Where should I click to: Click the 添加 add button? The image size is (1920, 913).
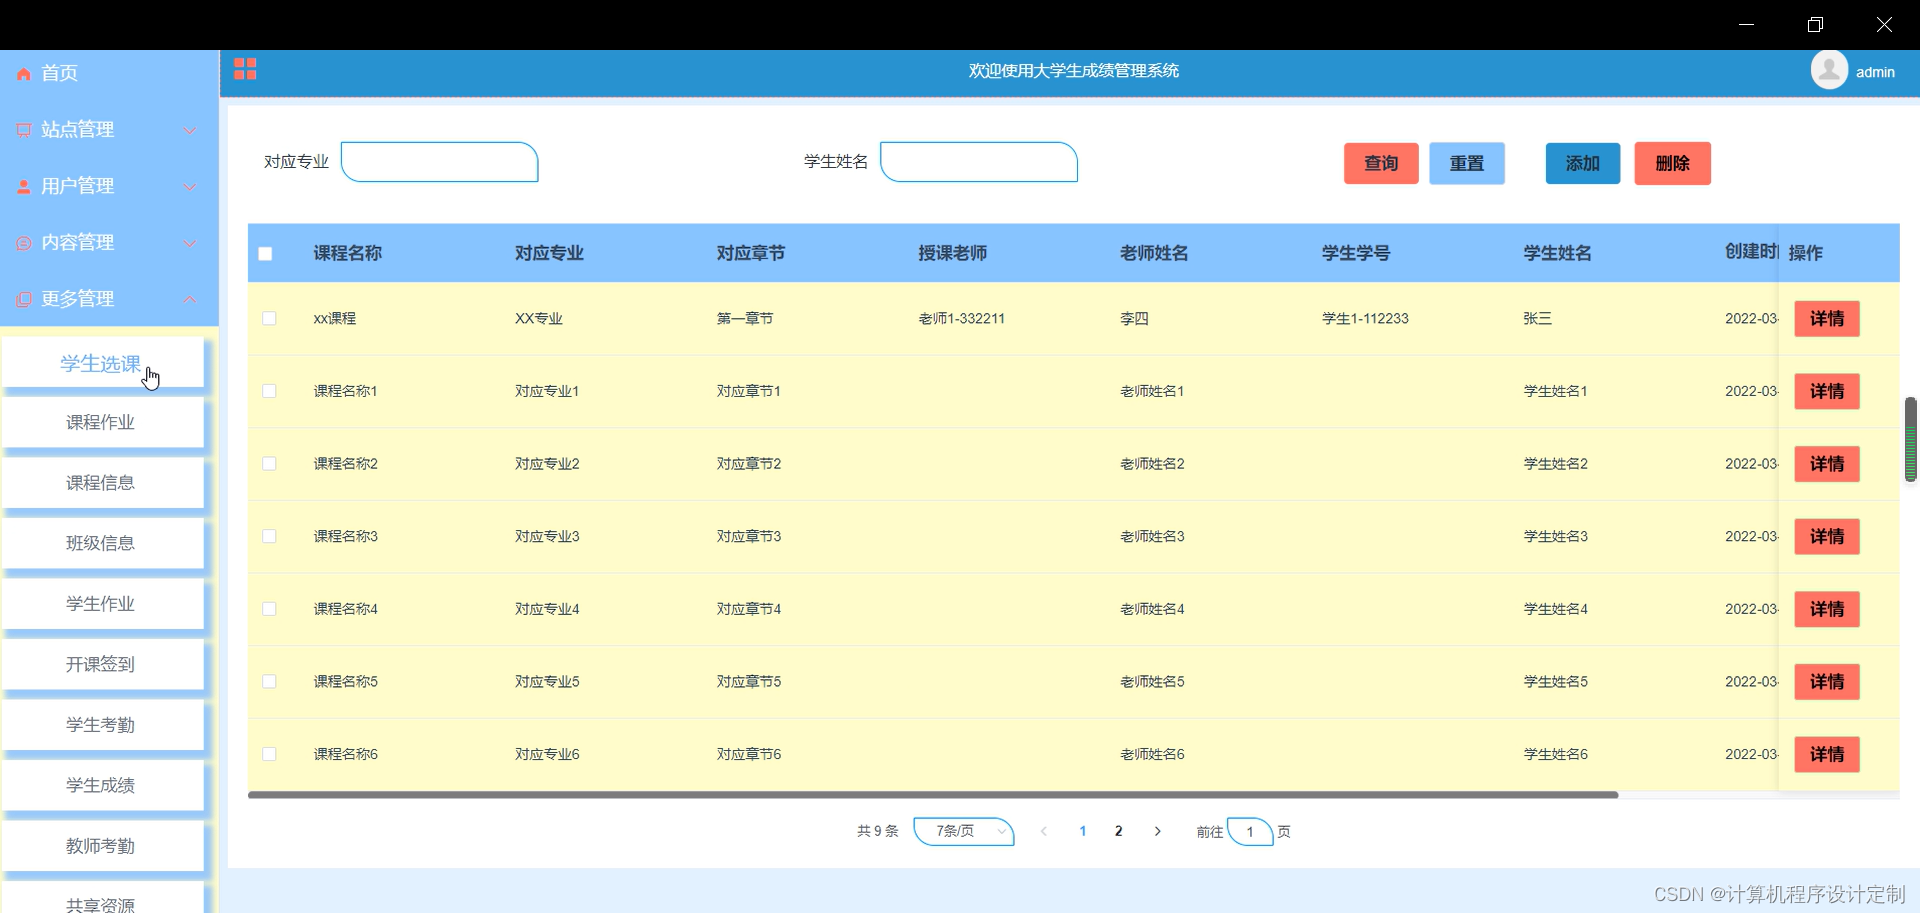(1581, 163)
